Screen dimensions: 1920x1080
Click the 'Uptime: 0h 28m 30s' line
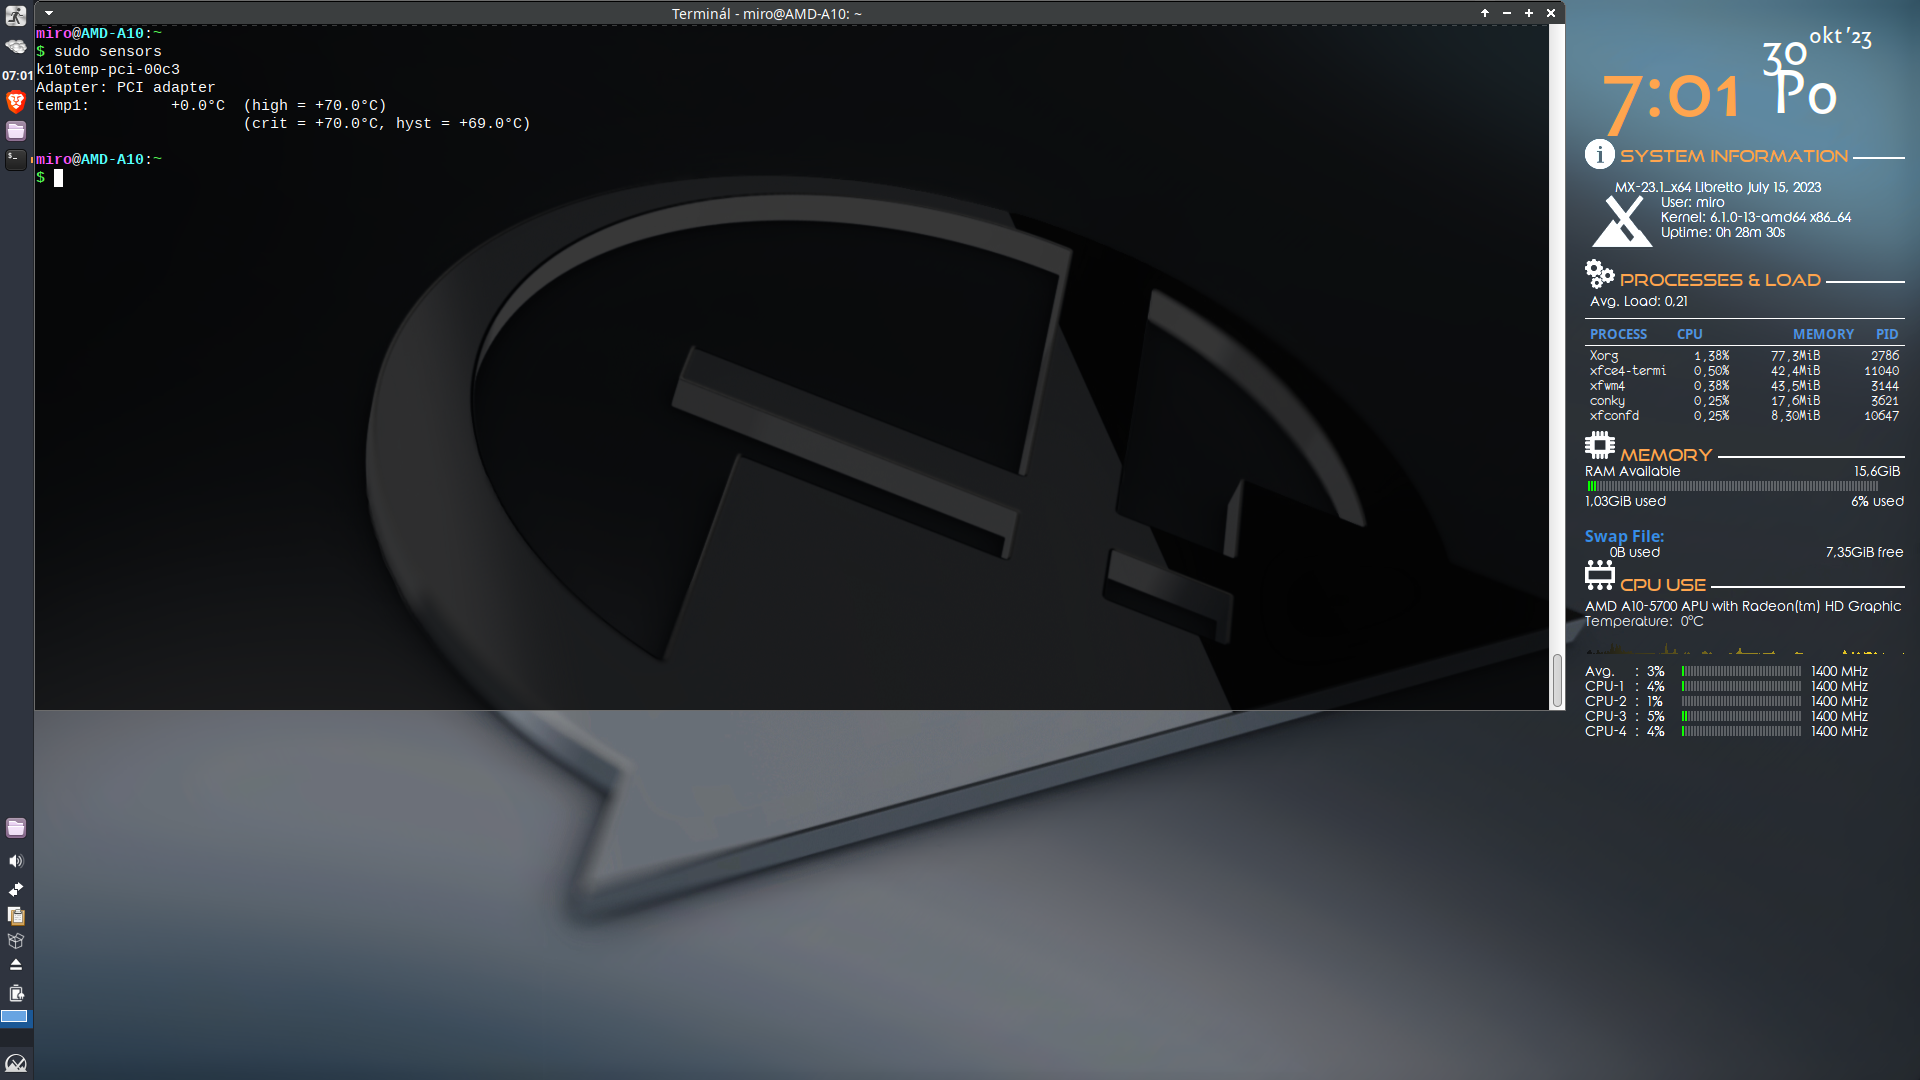point(1723,232)
